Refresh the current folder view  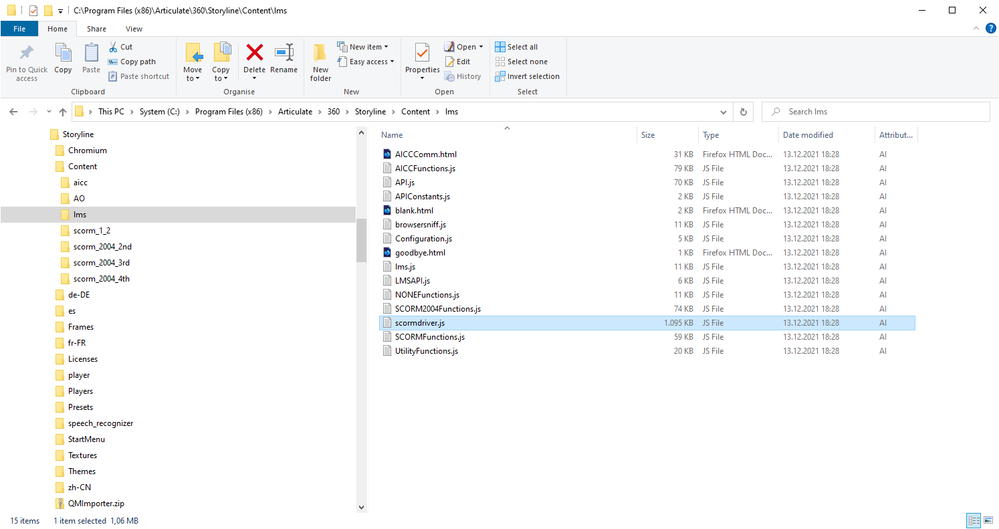coord(742,112)
